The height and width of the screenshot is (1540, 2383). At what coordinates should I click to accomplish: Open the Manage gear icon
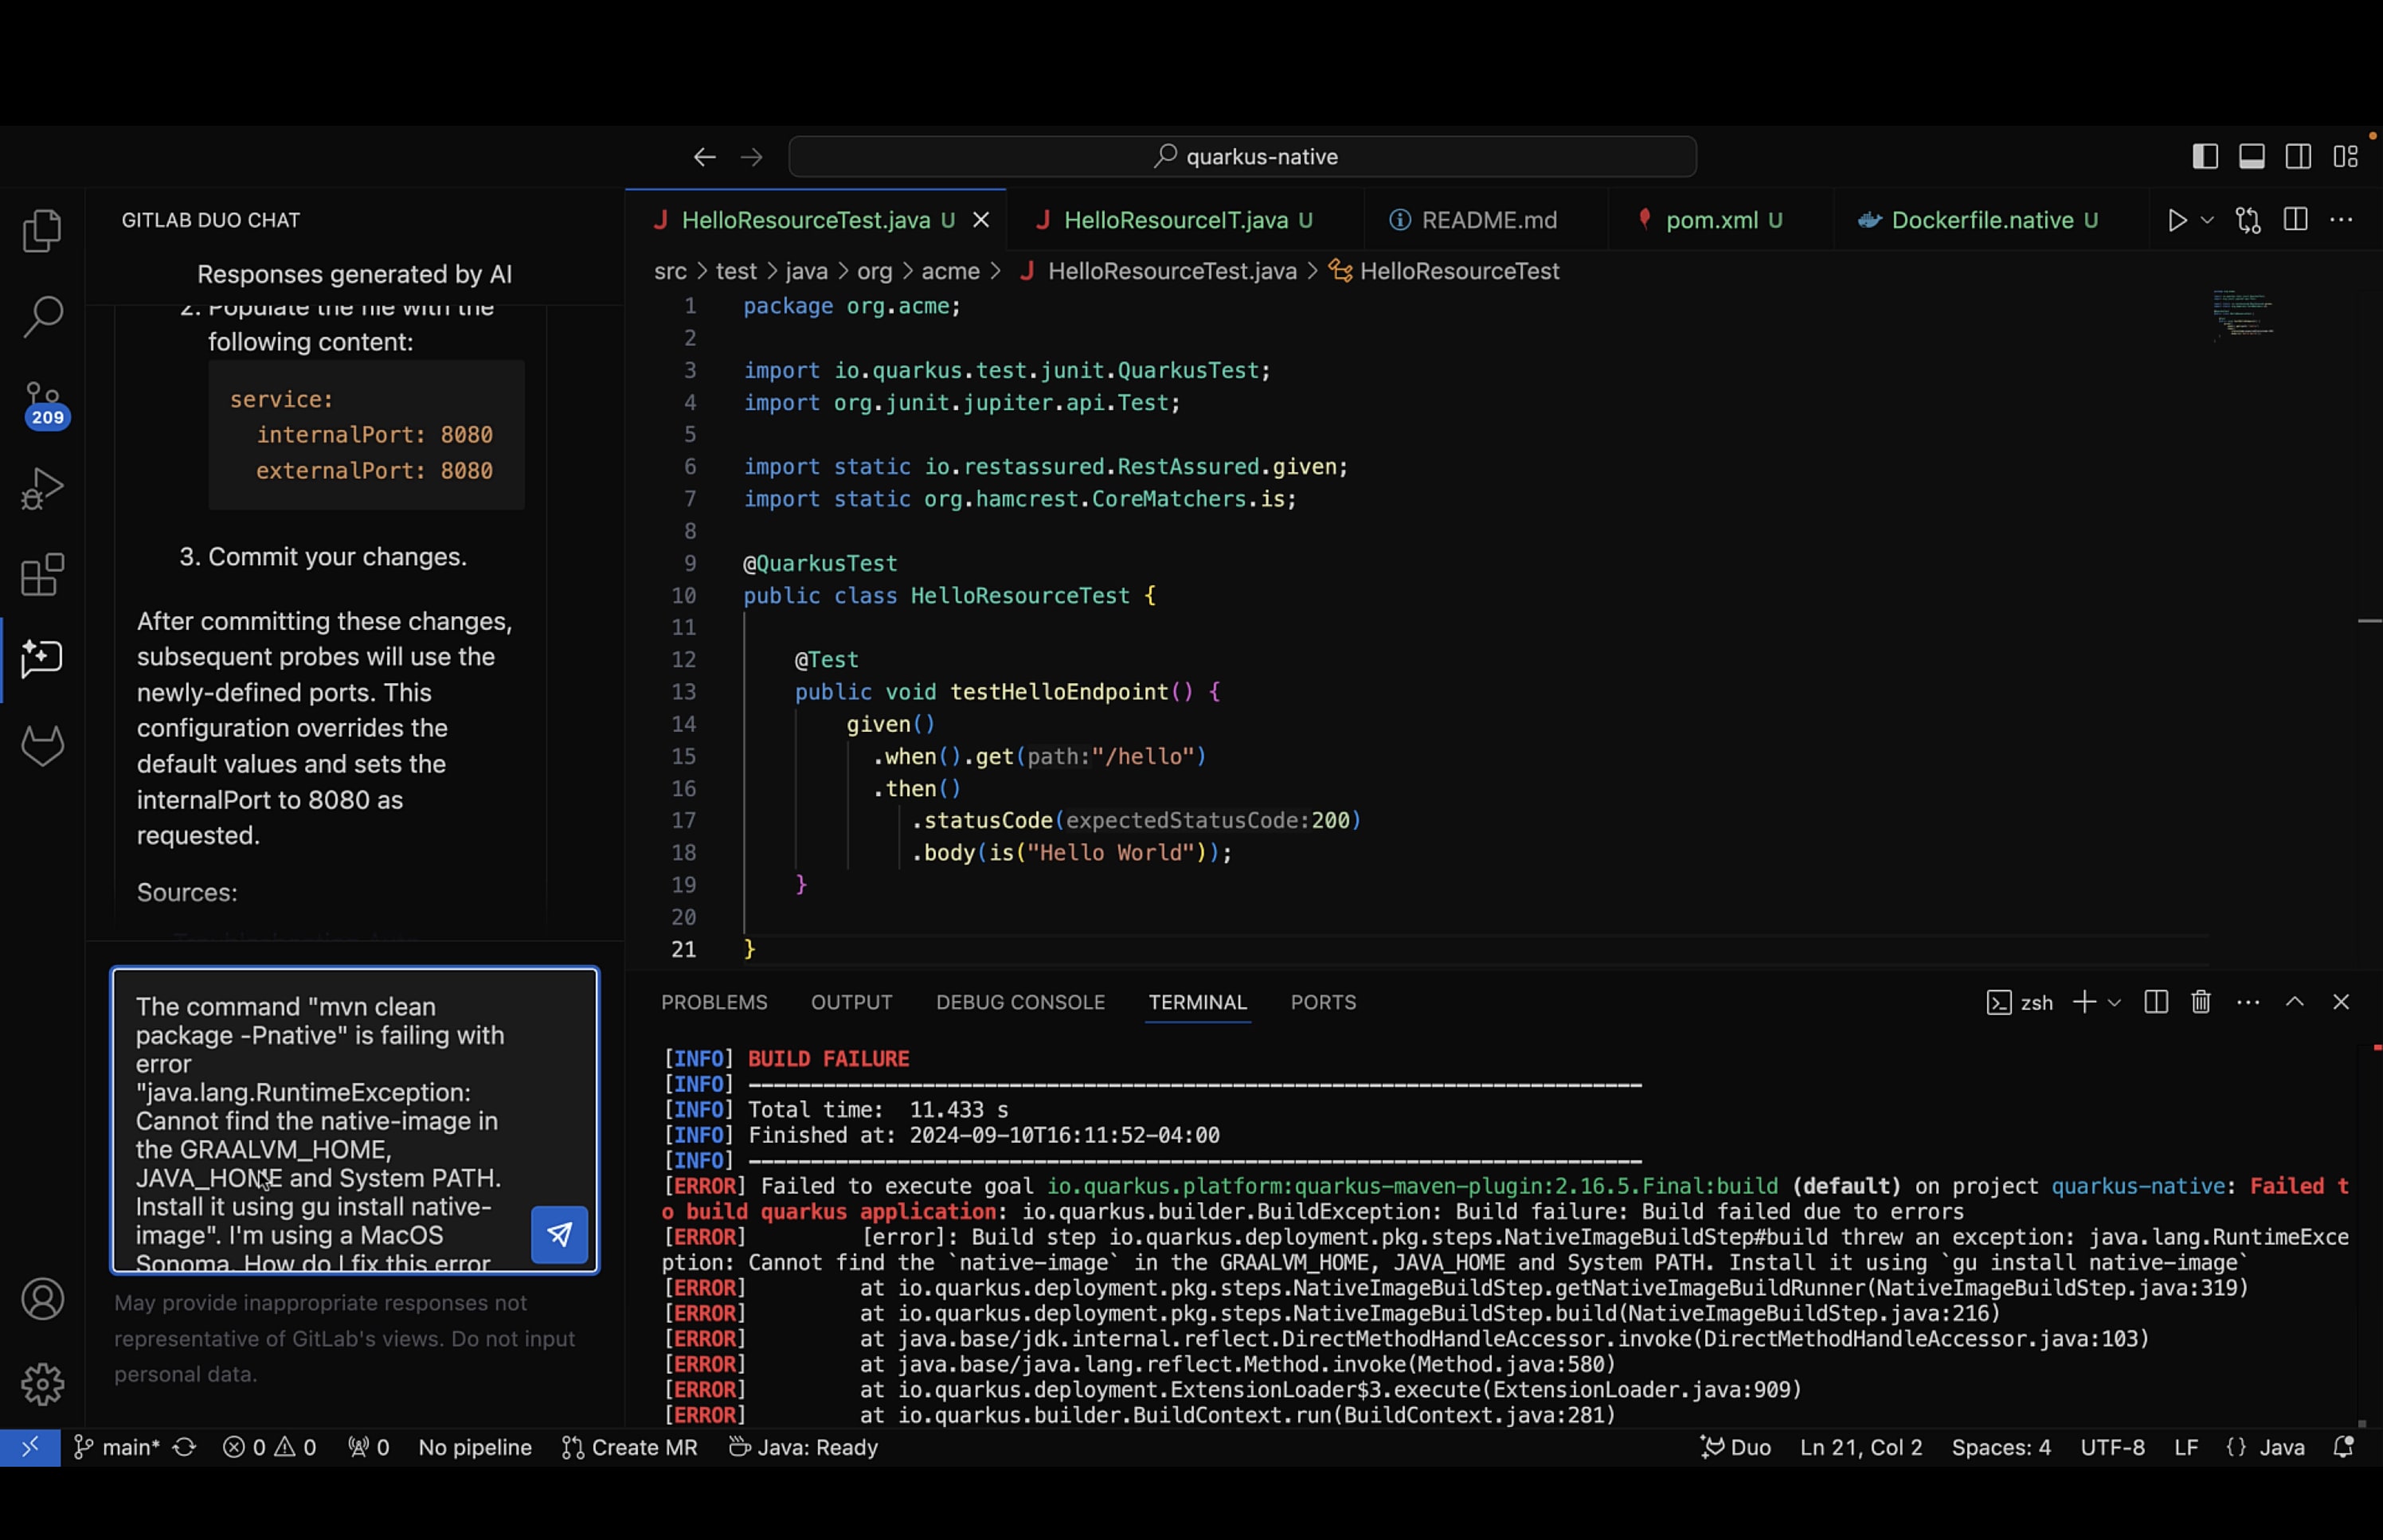coord(42,1384)
